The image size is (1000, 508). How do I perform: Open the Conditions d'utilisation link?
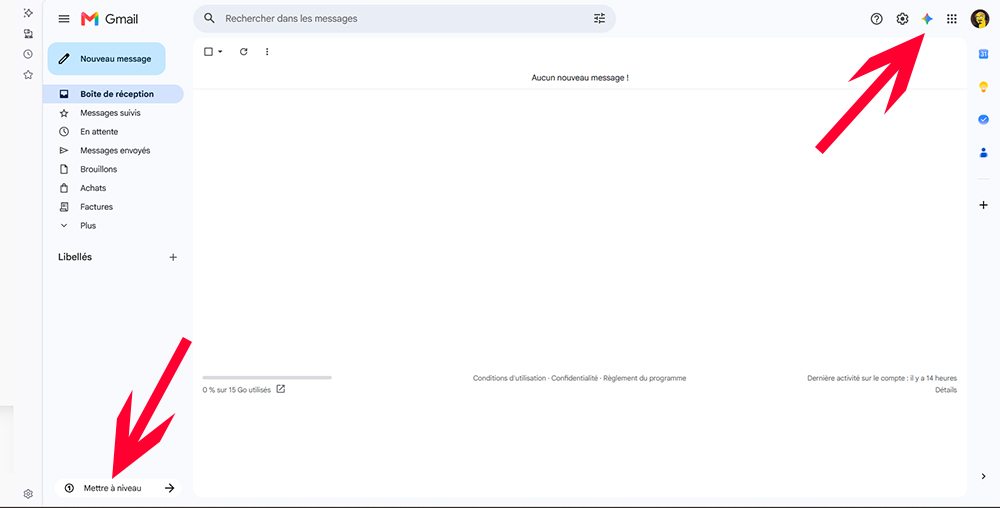(x=509, y=378)
